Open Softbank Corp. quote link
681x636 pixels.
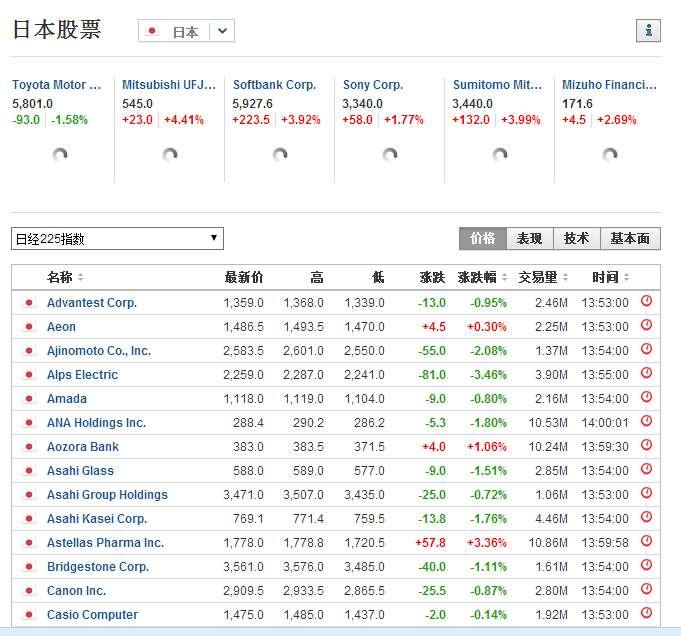click(x=274, y=85)
